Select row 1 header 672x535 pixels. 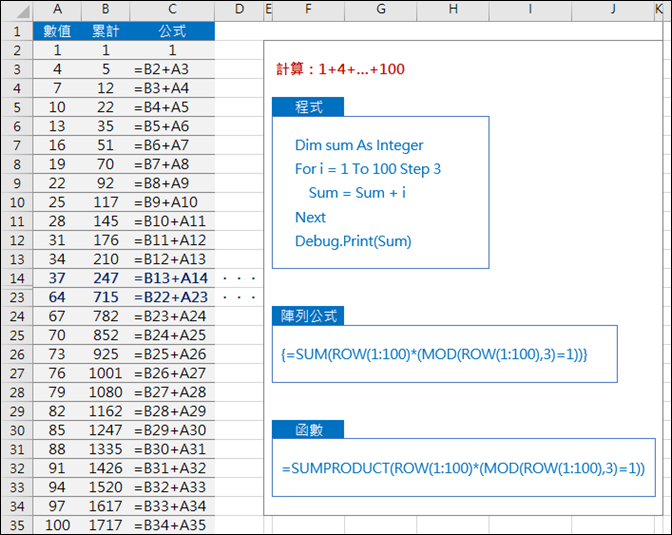(17, 31)
